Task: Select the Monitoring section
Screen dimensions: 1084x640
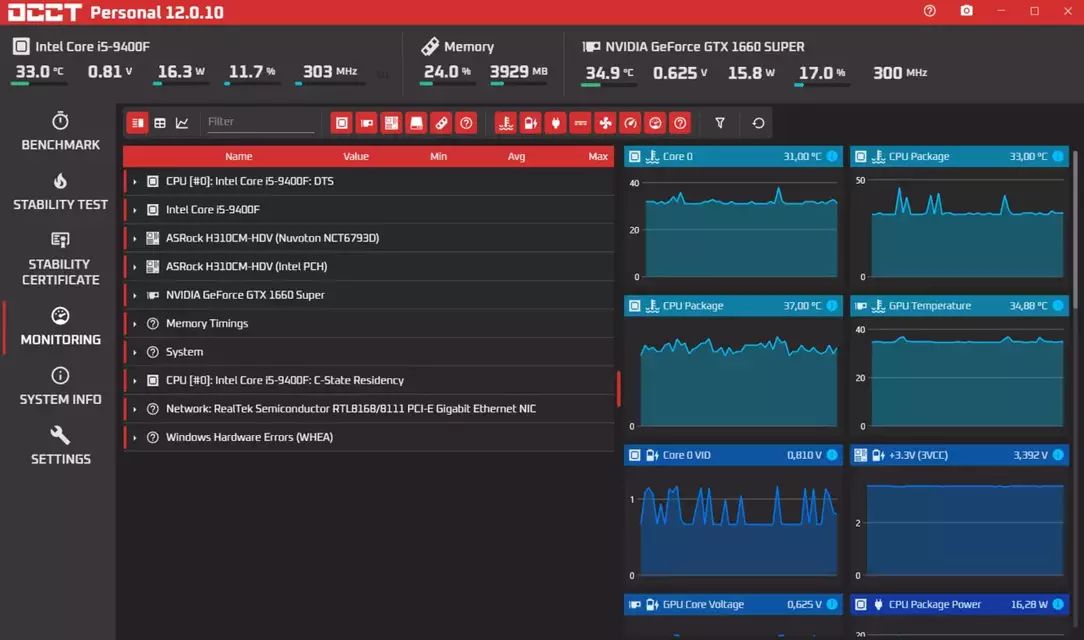Action: pyautogui.click(x=60, y=326)
